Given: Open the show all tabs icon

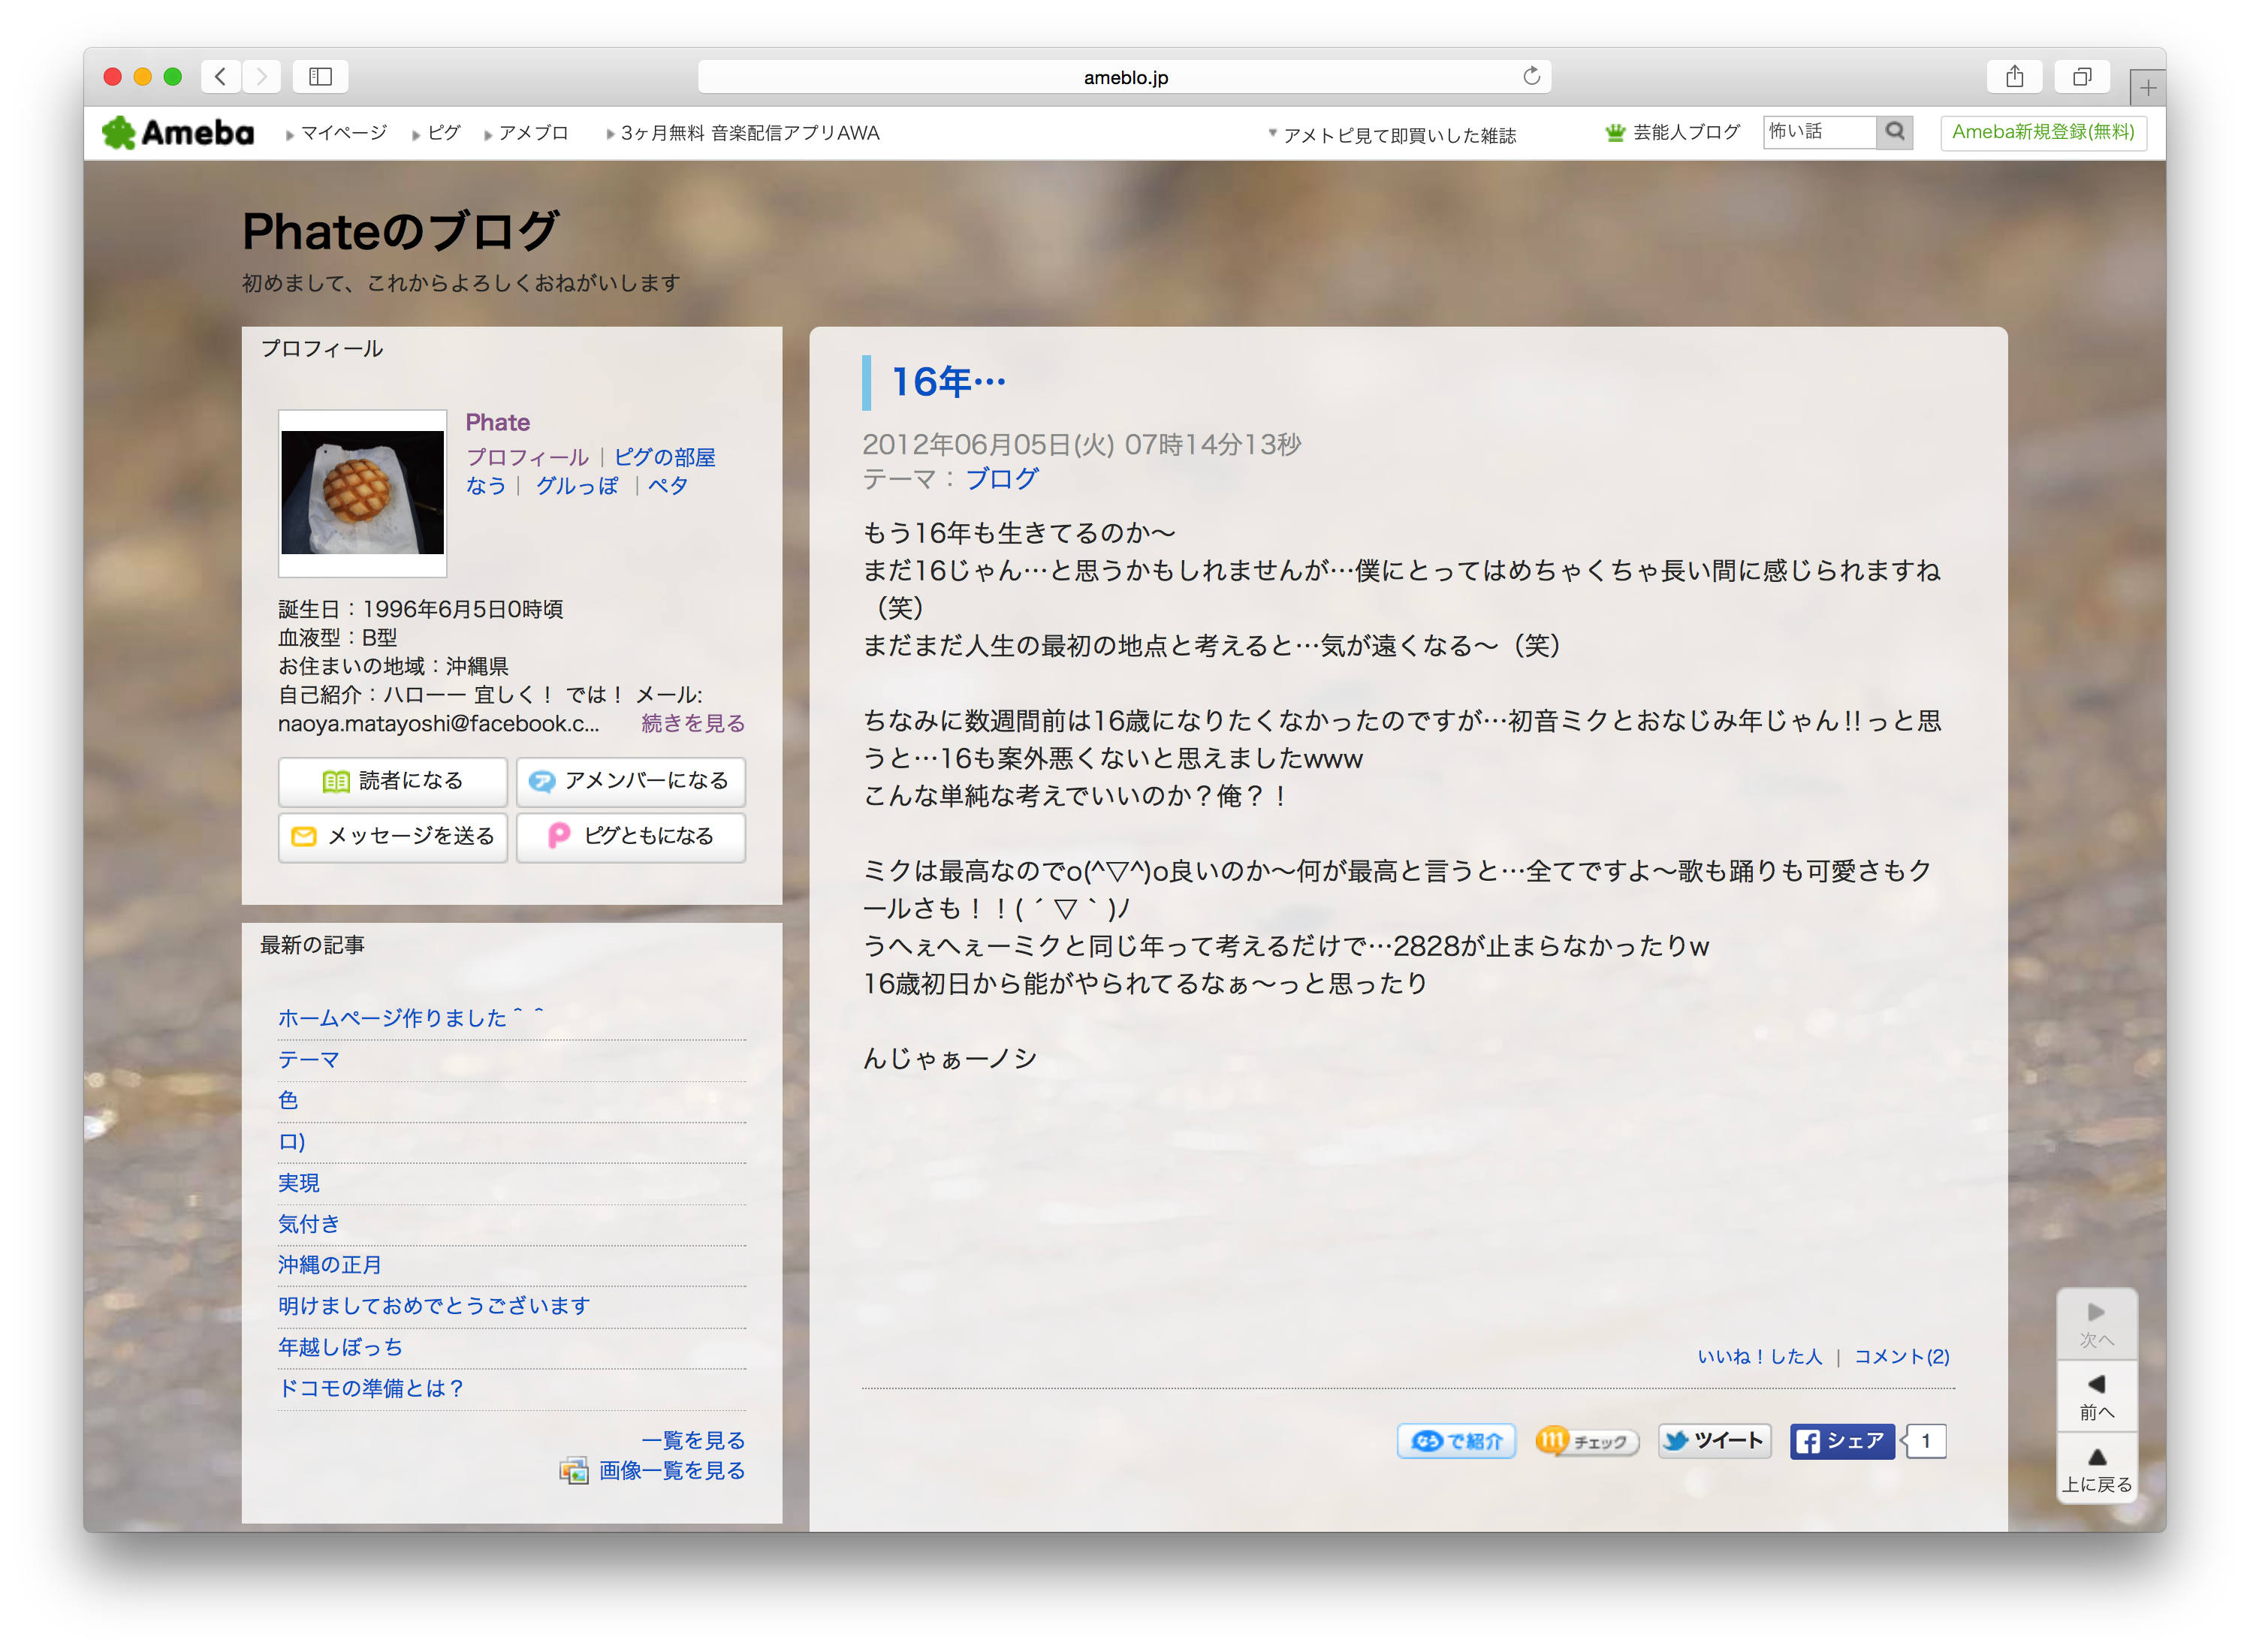Looking at the screenshot, I should coord(2082,77).
